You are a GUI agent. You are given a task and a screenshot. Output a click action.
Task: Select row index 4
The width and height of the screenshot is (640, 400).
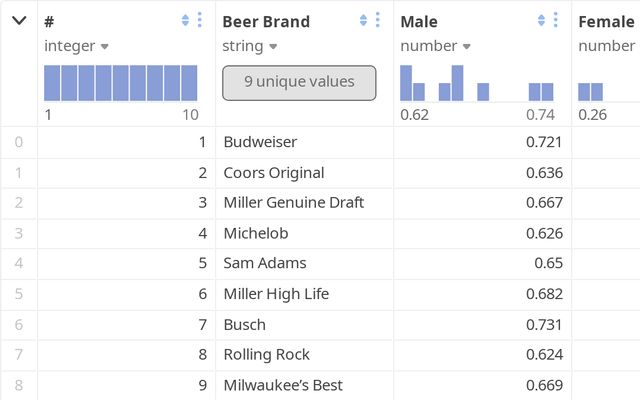click(x=18, y=263)
